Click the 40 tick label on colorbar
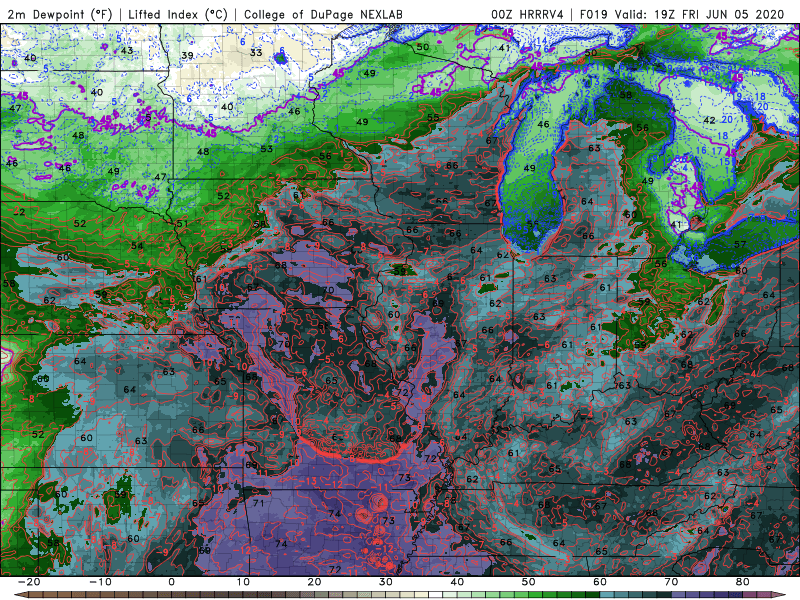Screen dimensions: 800x600 pyautogui.click(x=457, y=582)
